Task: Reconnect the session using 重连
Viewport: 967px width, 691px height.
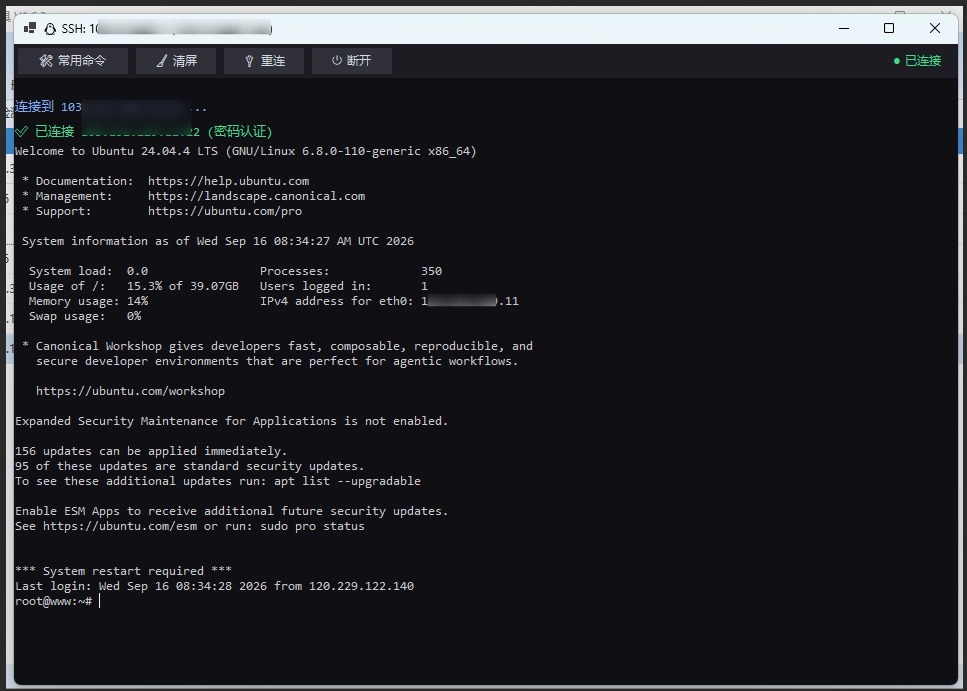Action: 264,60
